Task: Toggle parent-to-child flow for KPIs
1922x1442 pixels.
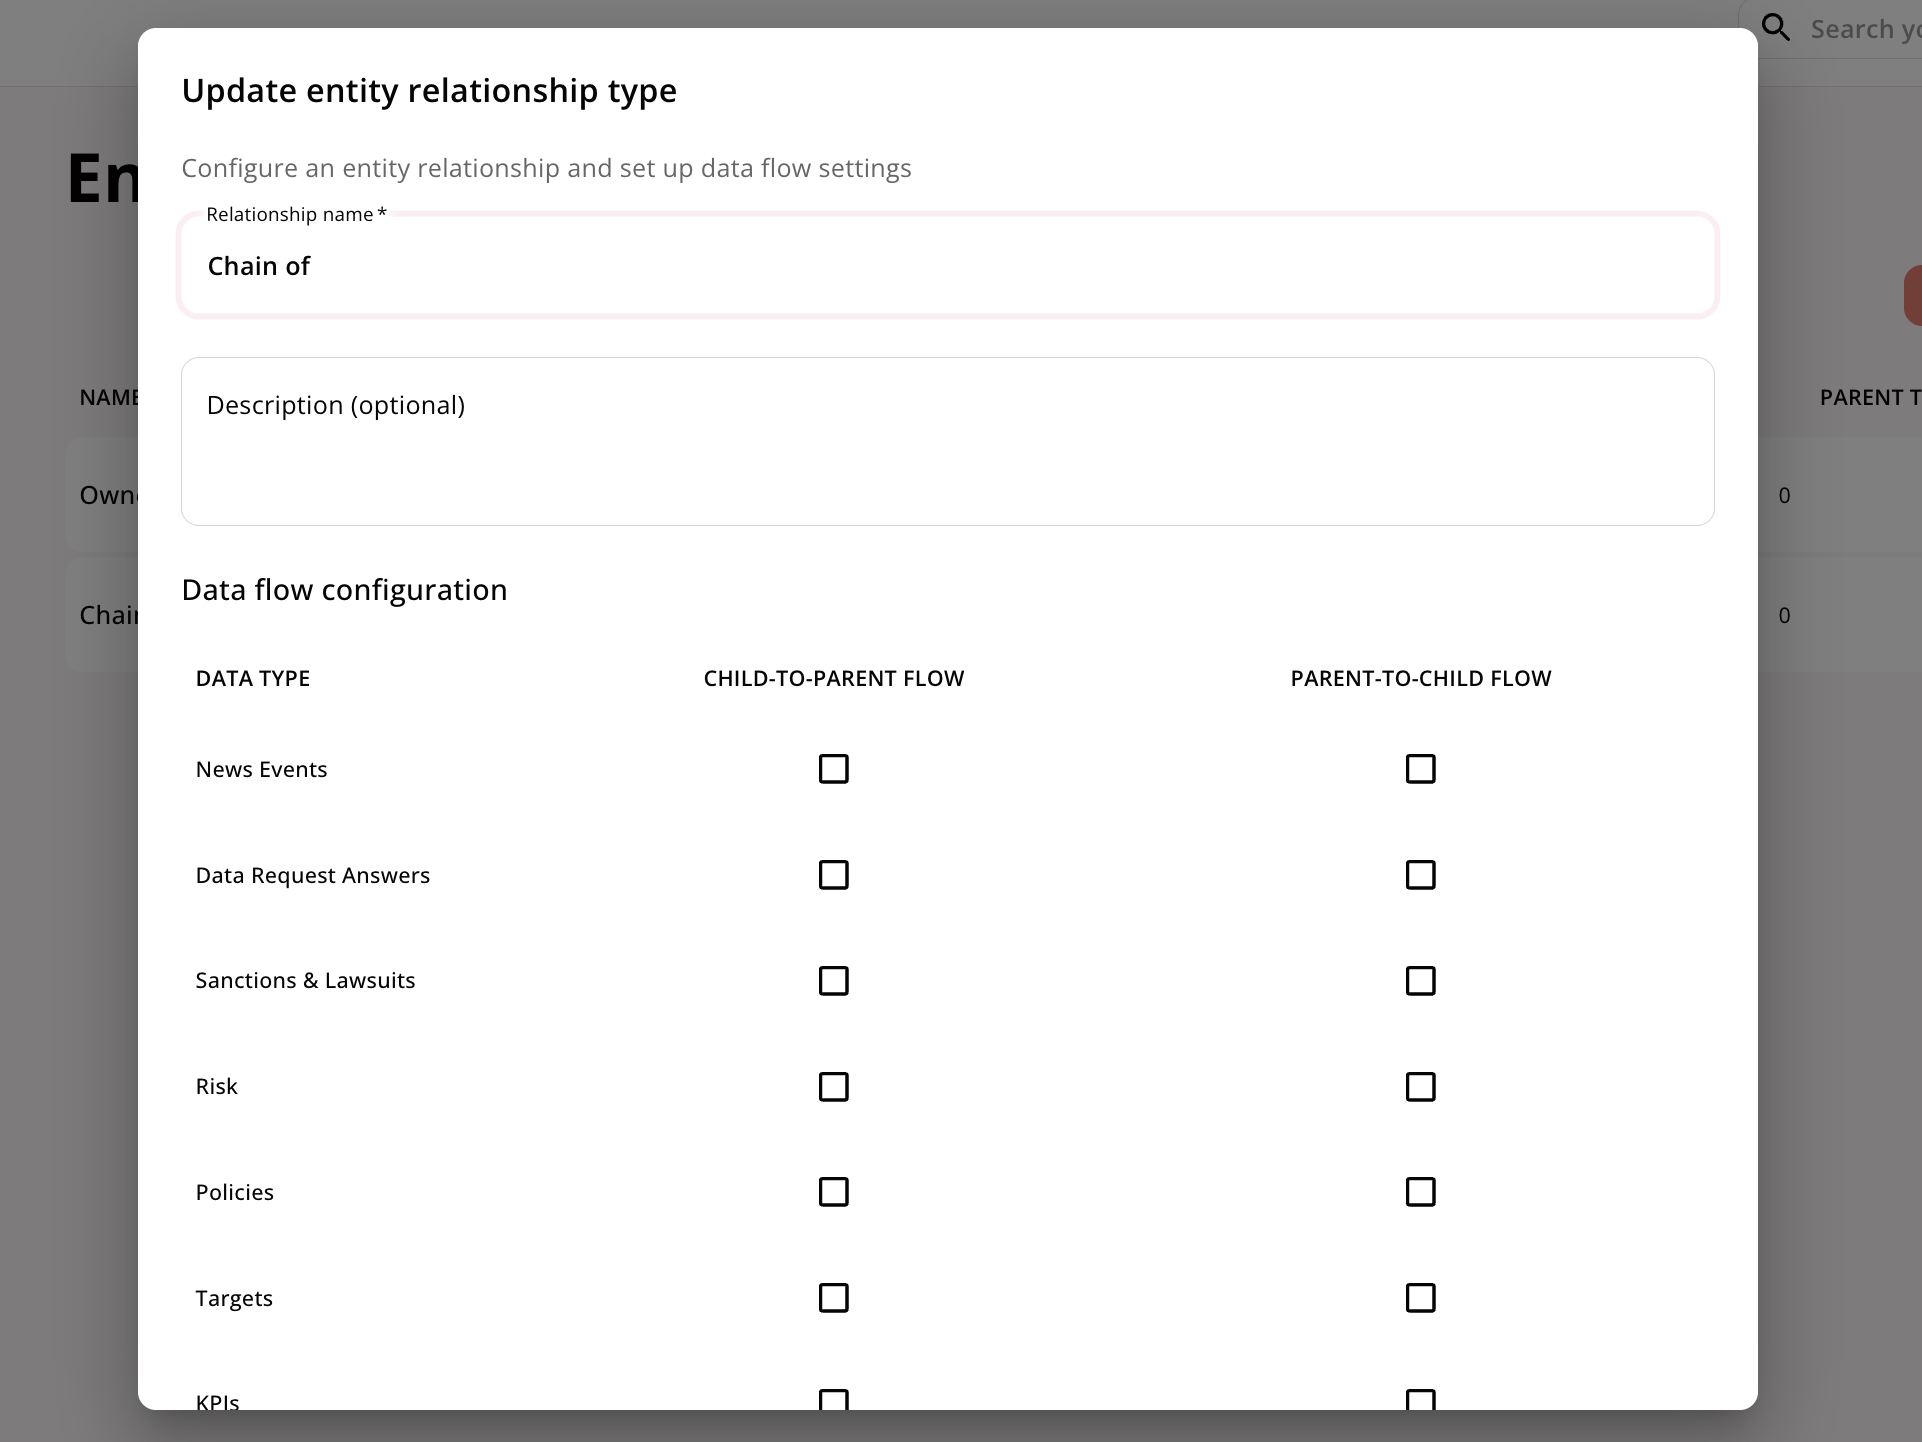Action: coord(1420,1399)
